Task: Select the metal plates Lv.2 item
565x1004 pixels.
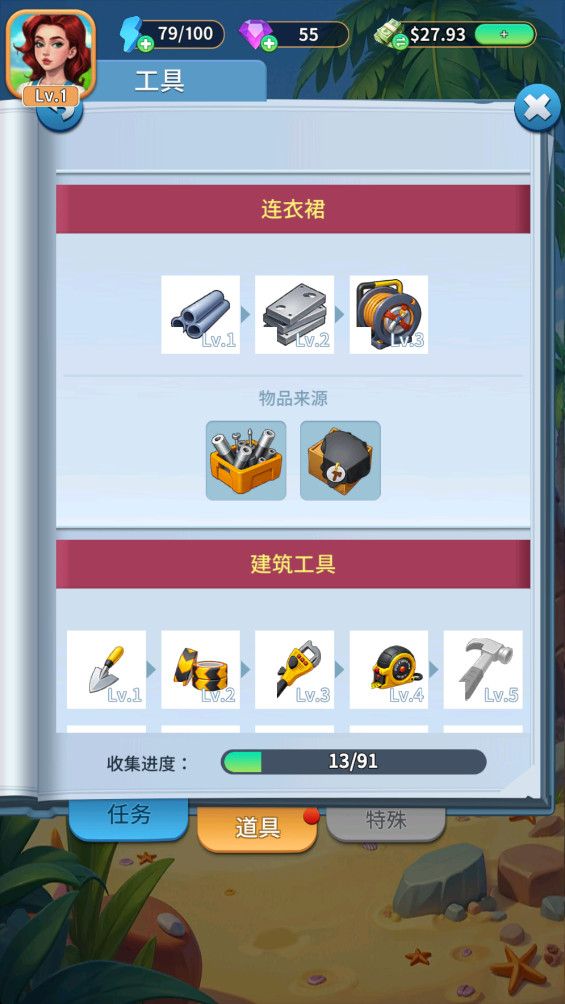Action: 295,314
